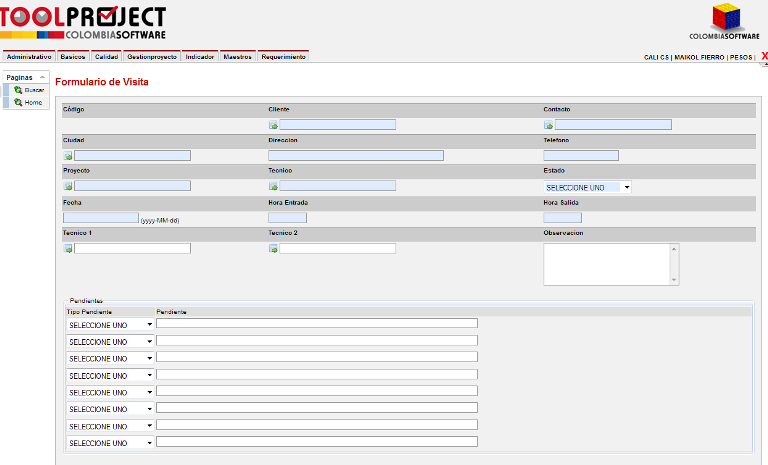Open the Estado dropdown
The height and width of the screenshot is (465, 768).
(x=587, y=187)
